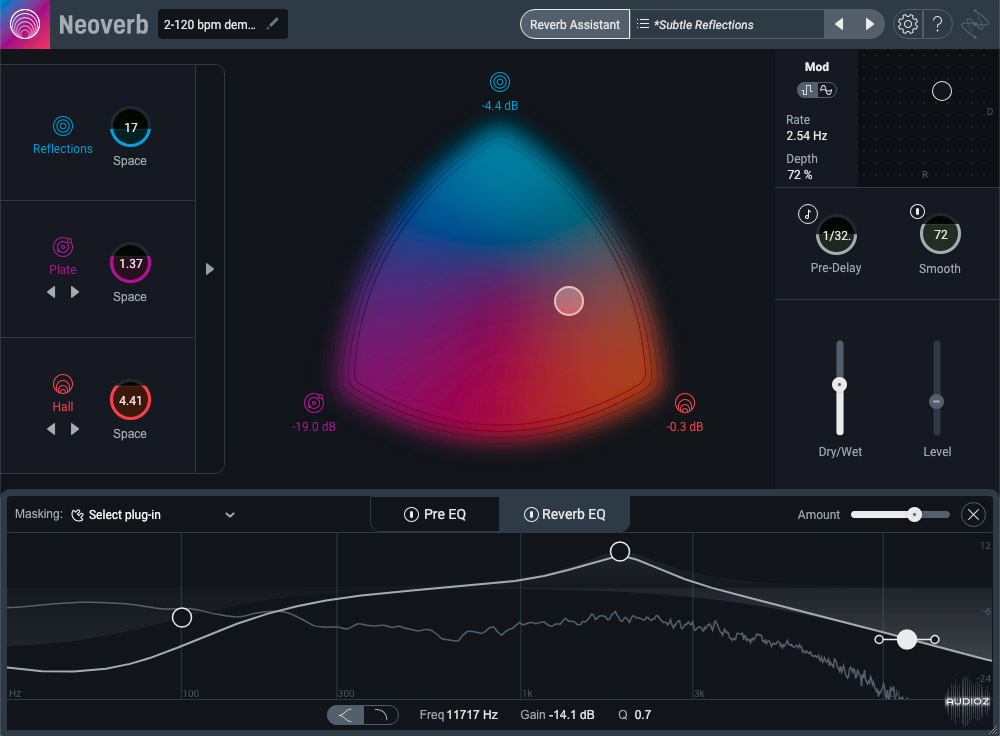Expand the advanced engine panel arrow
This screenshot has width=1000, height=736.
pos(210,269)
